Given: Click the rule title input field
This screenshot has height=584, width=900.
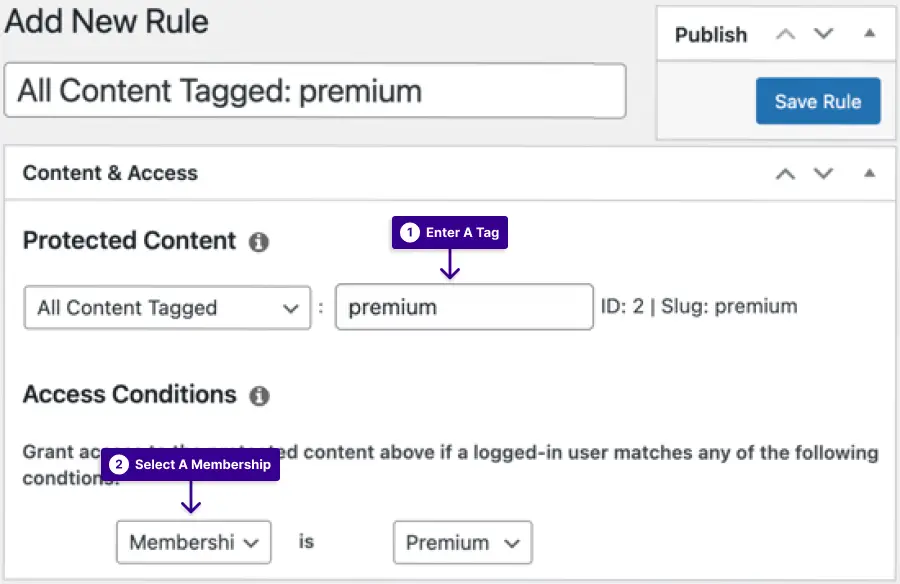Looking at the screenshot, I should (x=315, y=91).
